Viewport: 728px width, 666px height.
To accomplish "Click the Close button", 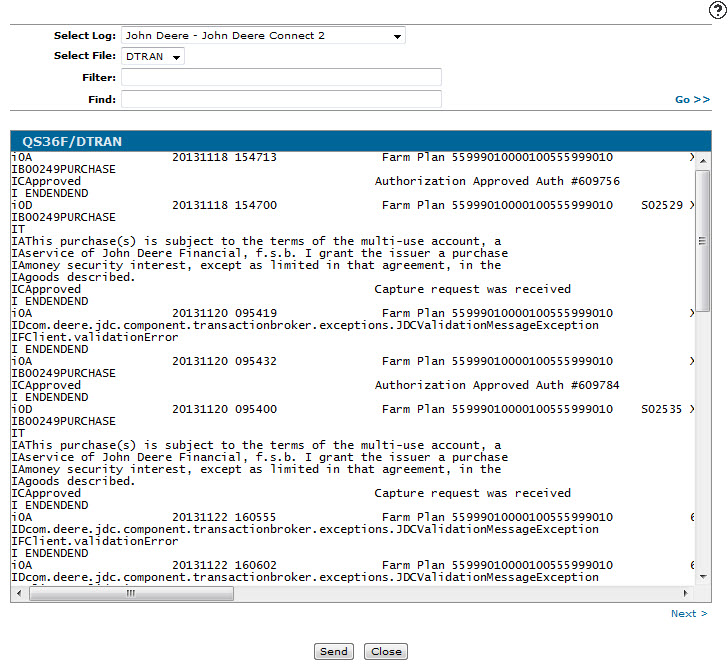I will pos(386,652).
